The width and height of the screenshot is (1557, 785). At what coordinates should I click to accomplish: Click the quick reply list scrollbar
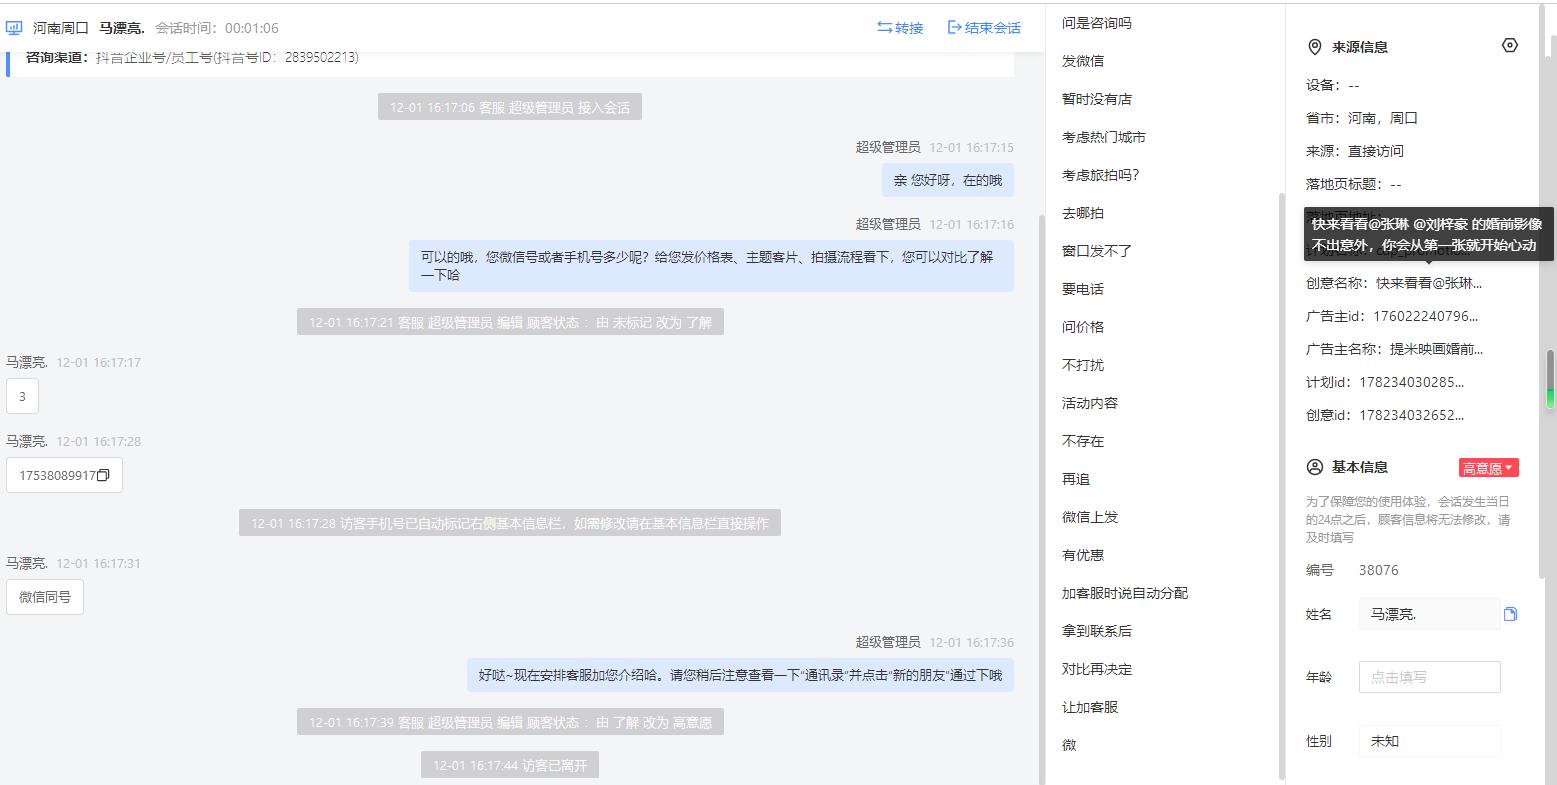pos(1280,484)
